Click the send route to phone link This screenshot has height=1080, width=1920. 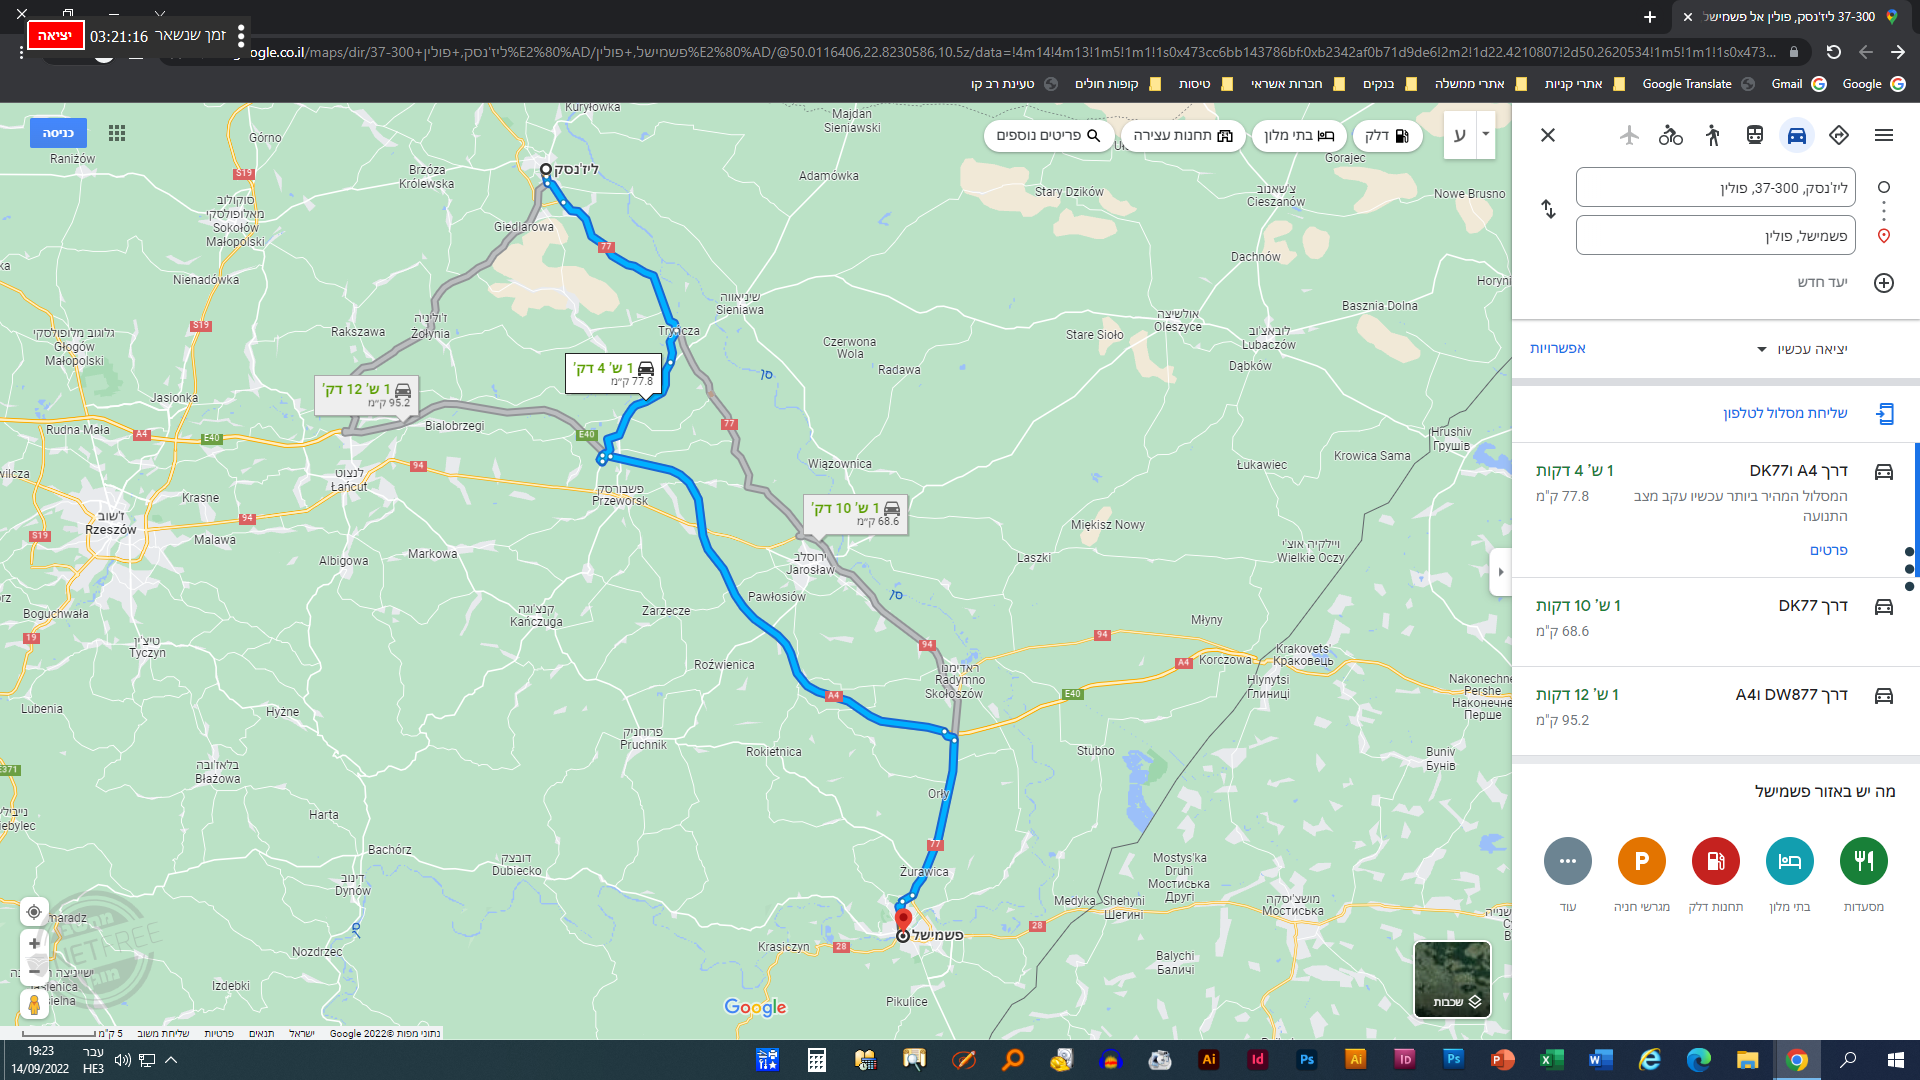[1785, 413]
